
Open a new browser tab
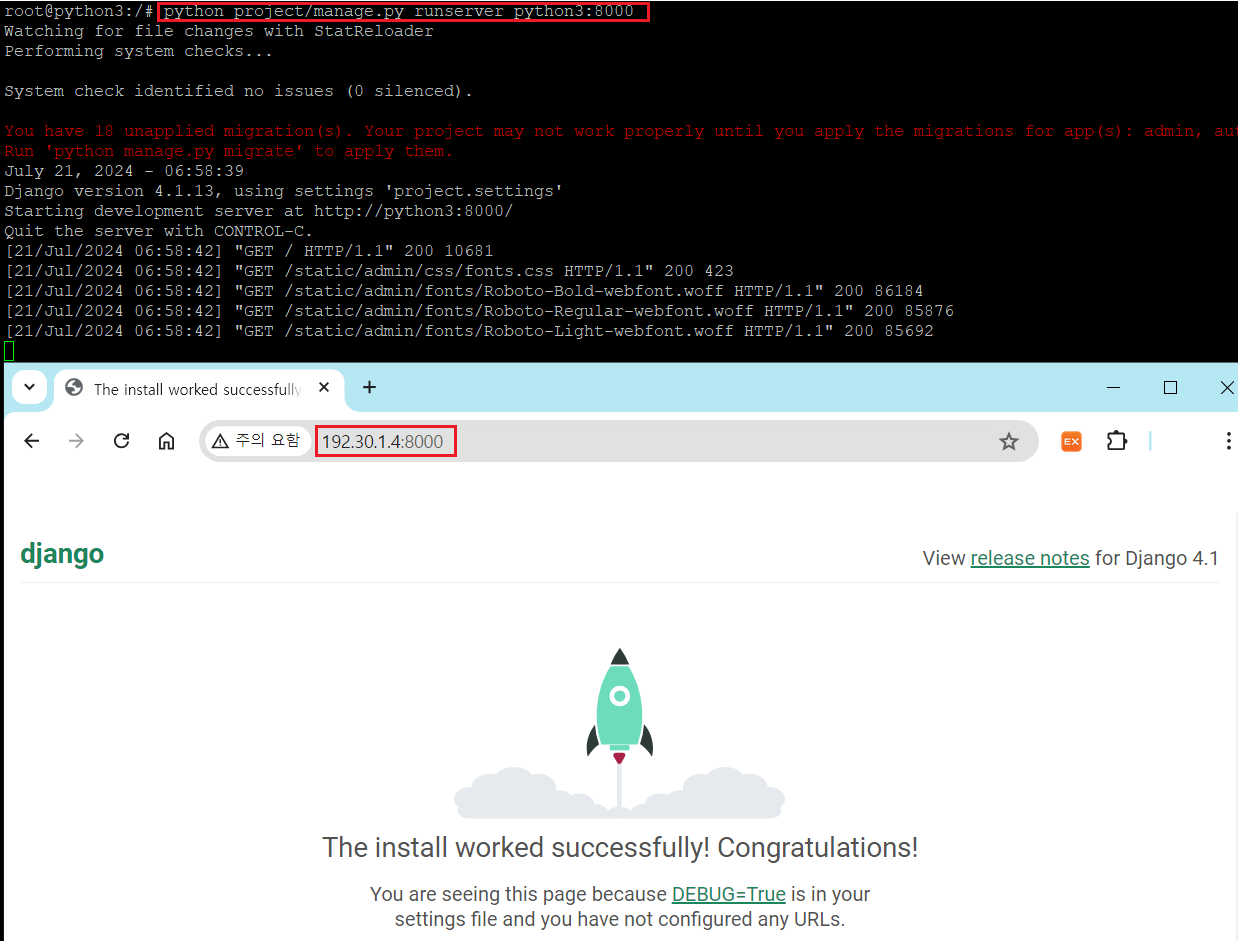369,388
